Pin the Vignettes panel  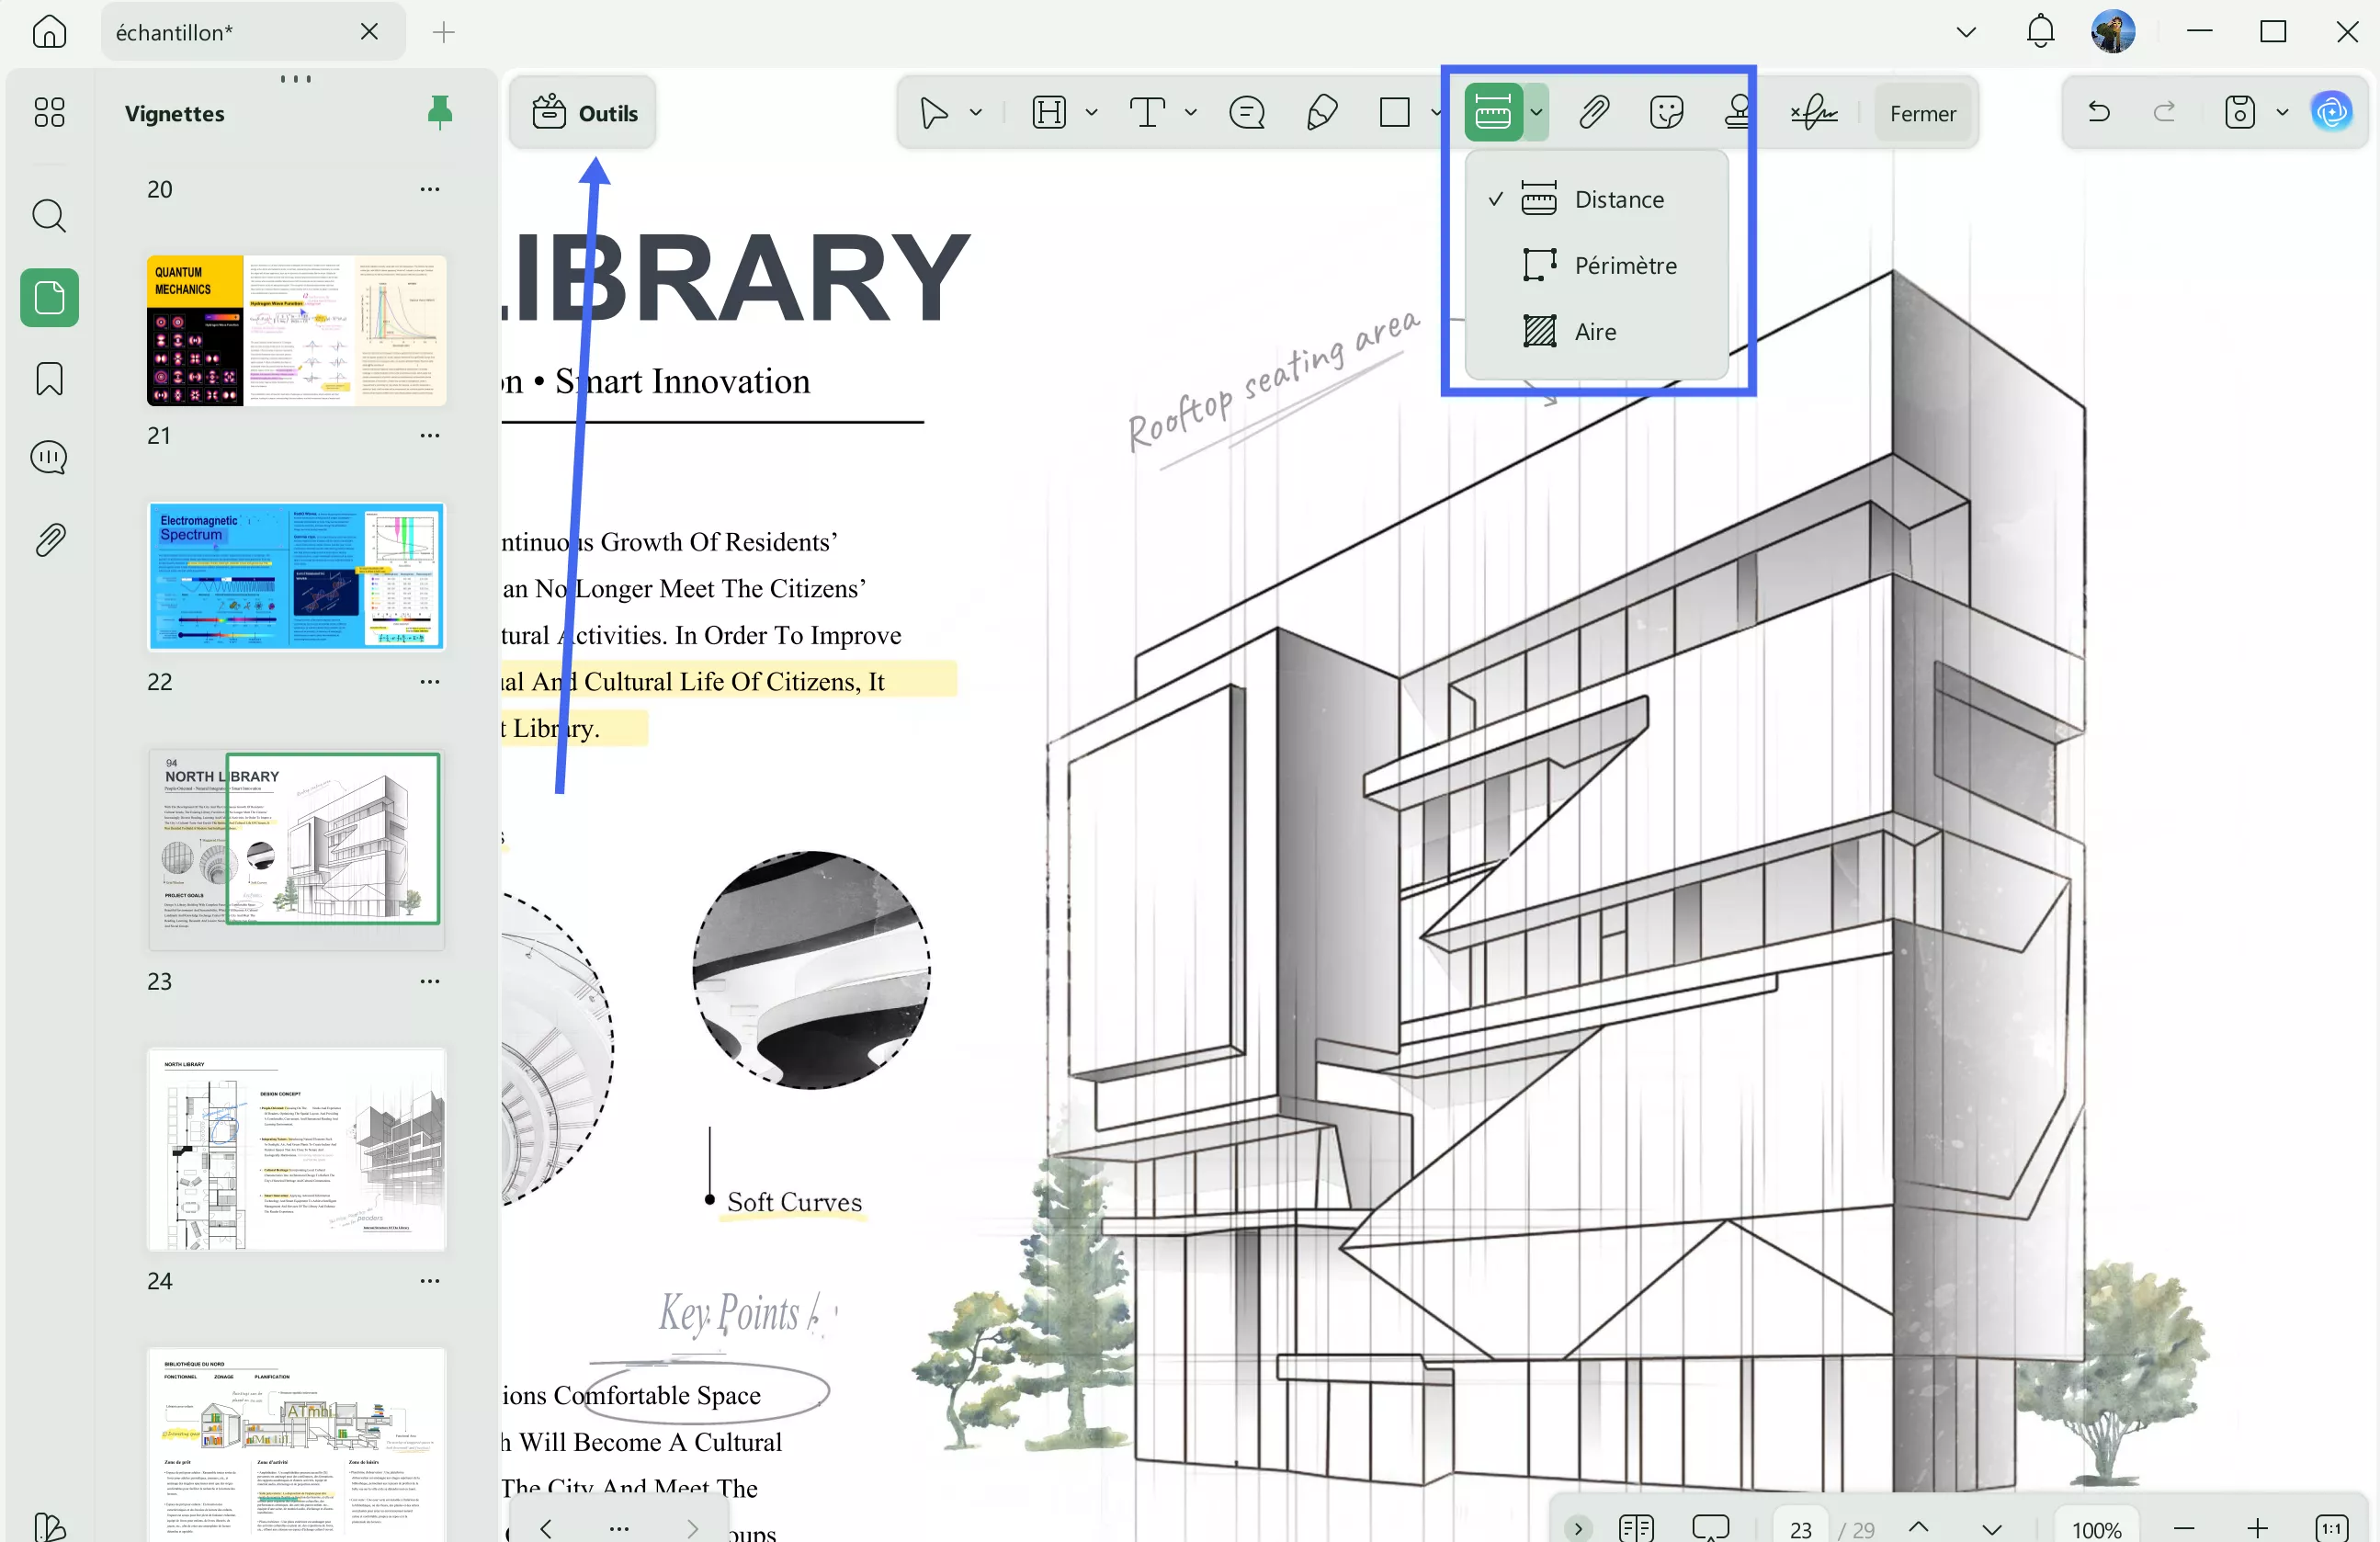point(441,113)
